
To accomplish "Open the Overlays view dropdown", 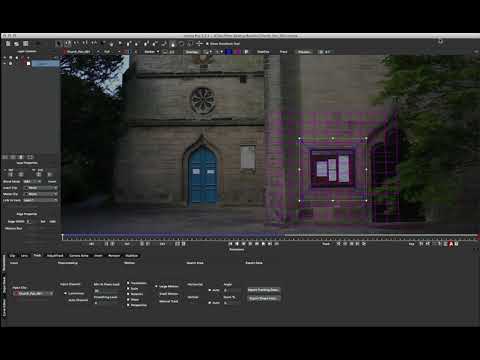I will [x=192, y=52].
